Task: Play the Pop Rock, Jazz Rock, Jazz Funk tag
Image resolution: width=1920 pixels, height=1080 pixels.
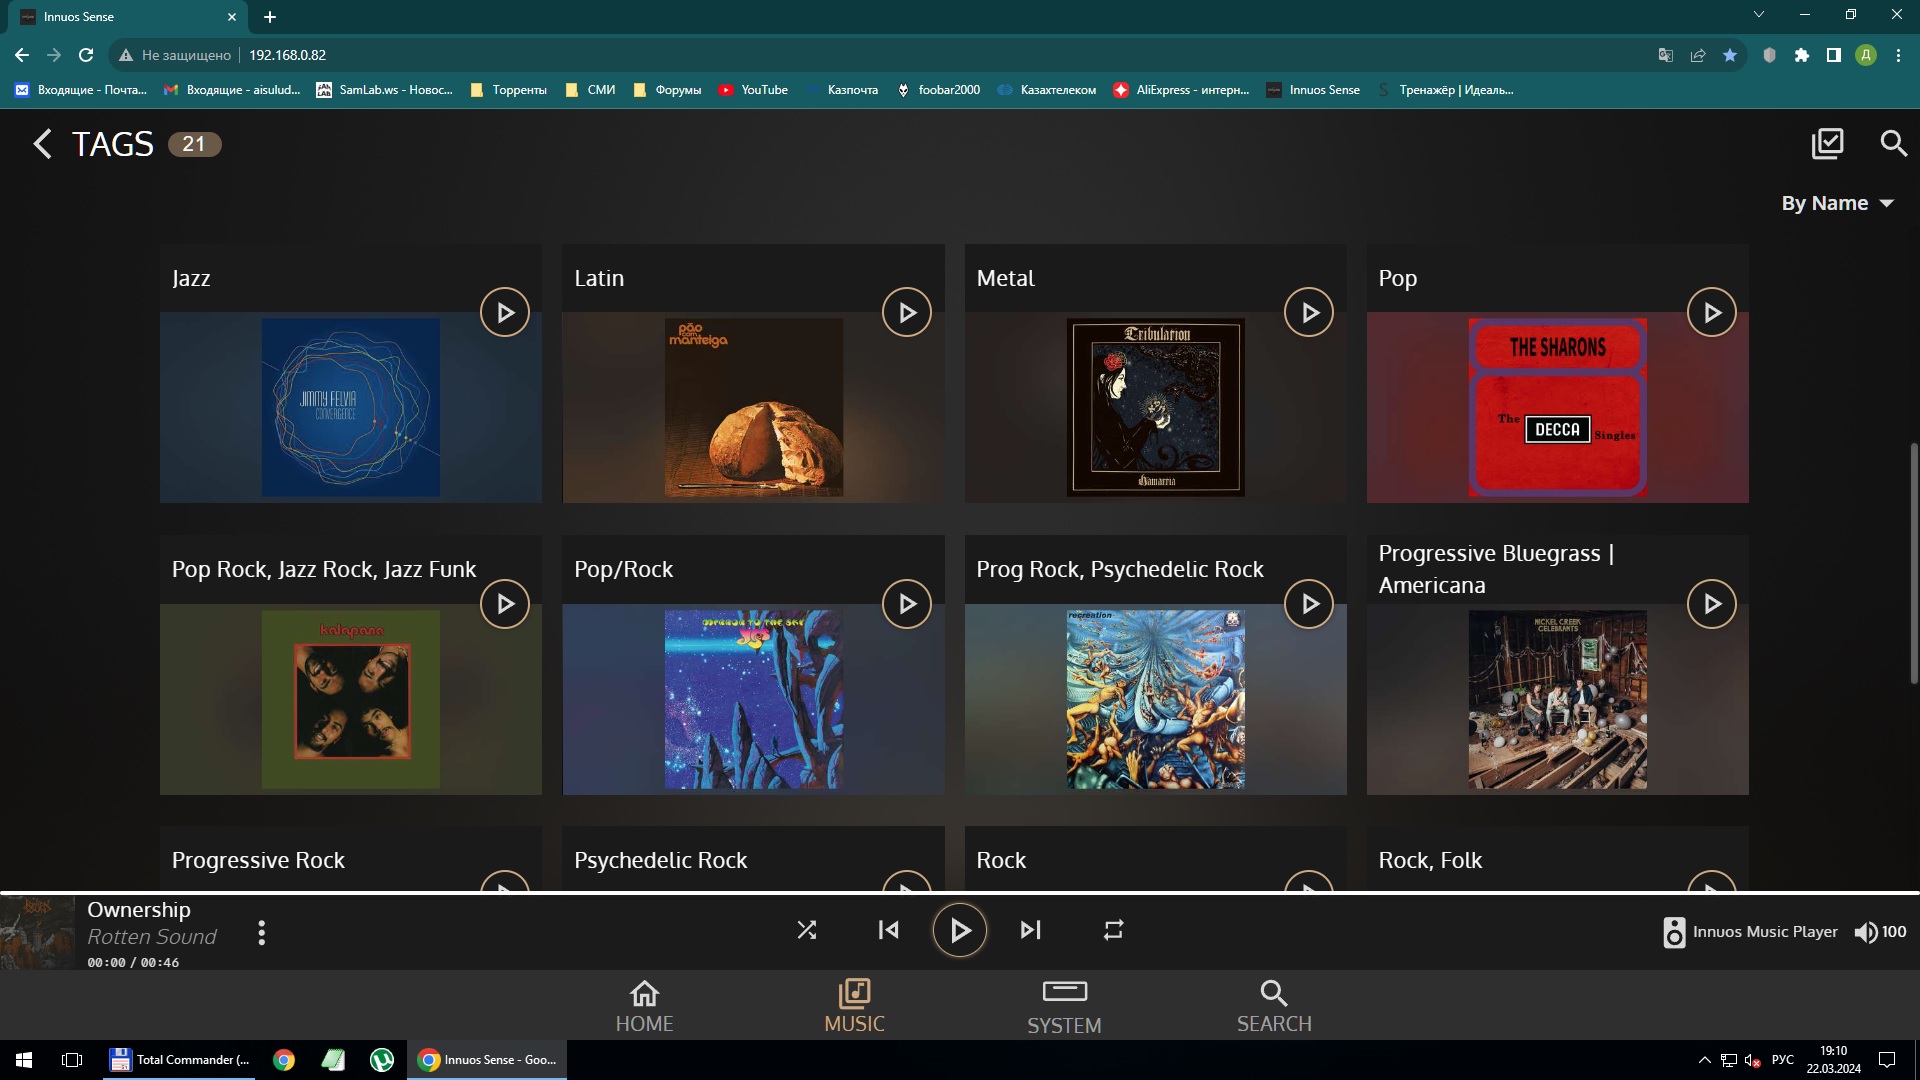Action: (x=505, y=604)
